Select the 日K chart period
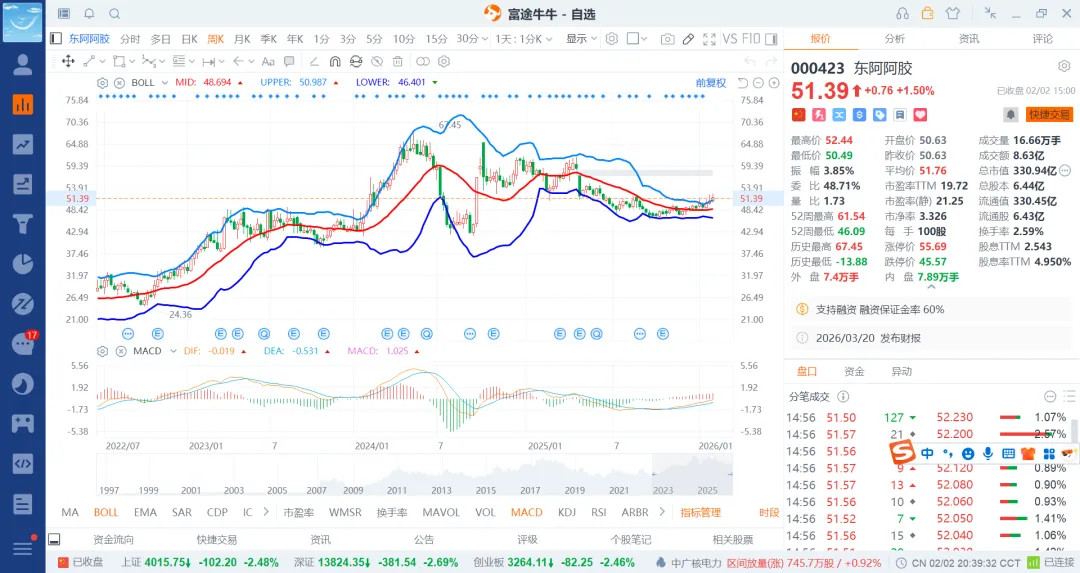The image size is (1080, 573). [189, 39]
